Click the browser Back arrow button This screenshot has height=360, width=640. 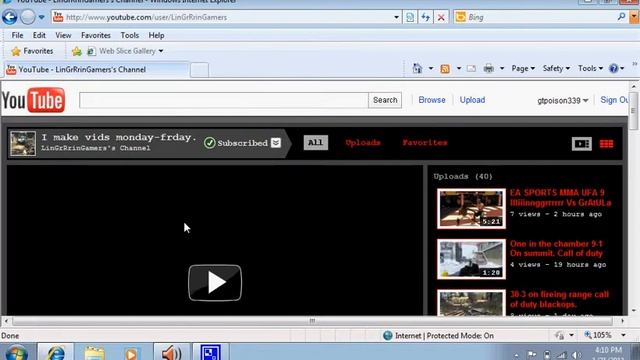point(9,17)
